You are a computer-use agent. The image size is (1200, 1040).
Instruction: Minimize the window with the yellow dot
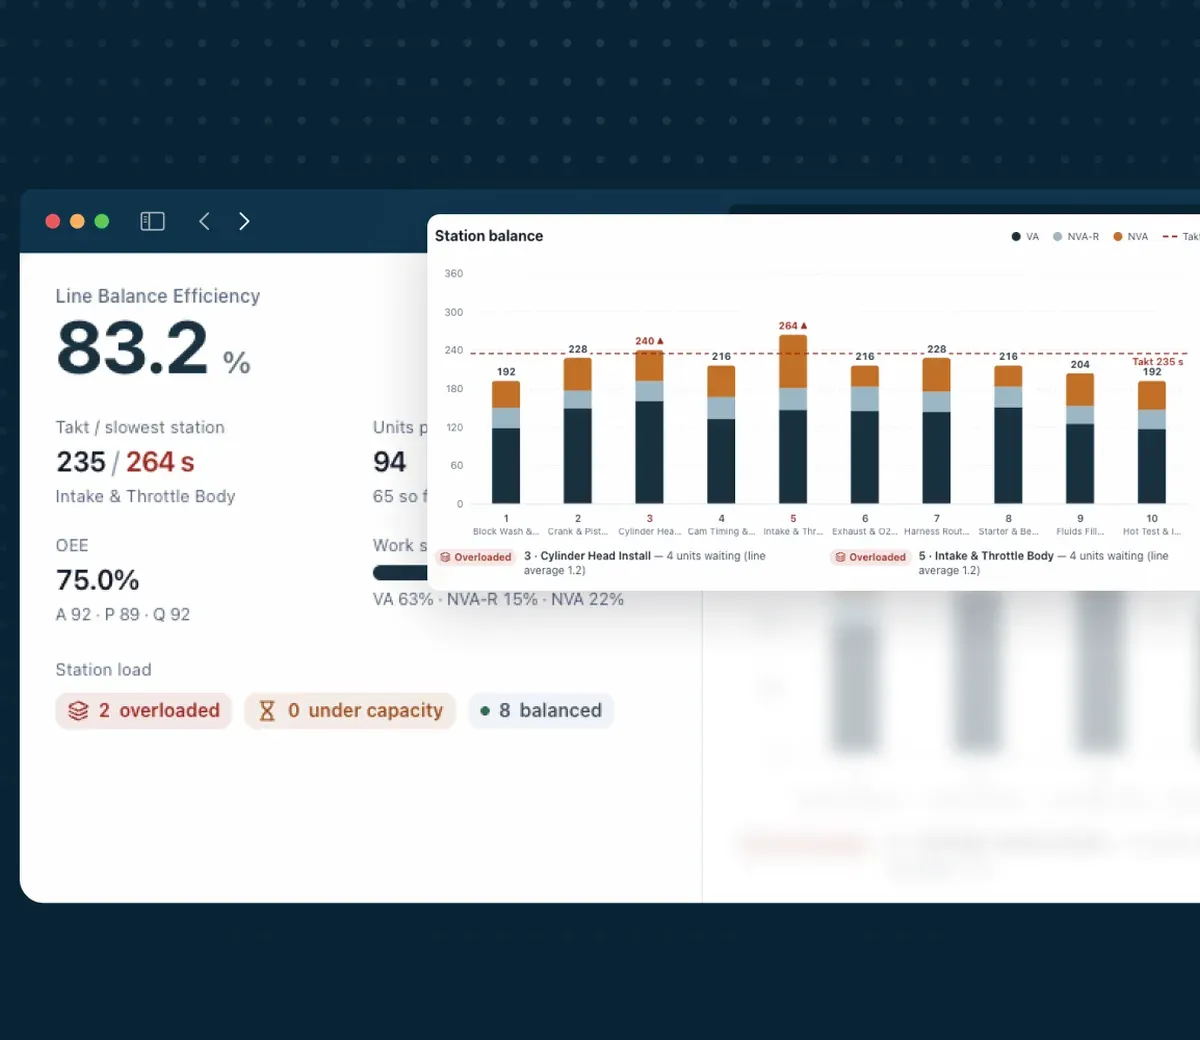(x=77, y=221)
